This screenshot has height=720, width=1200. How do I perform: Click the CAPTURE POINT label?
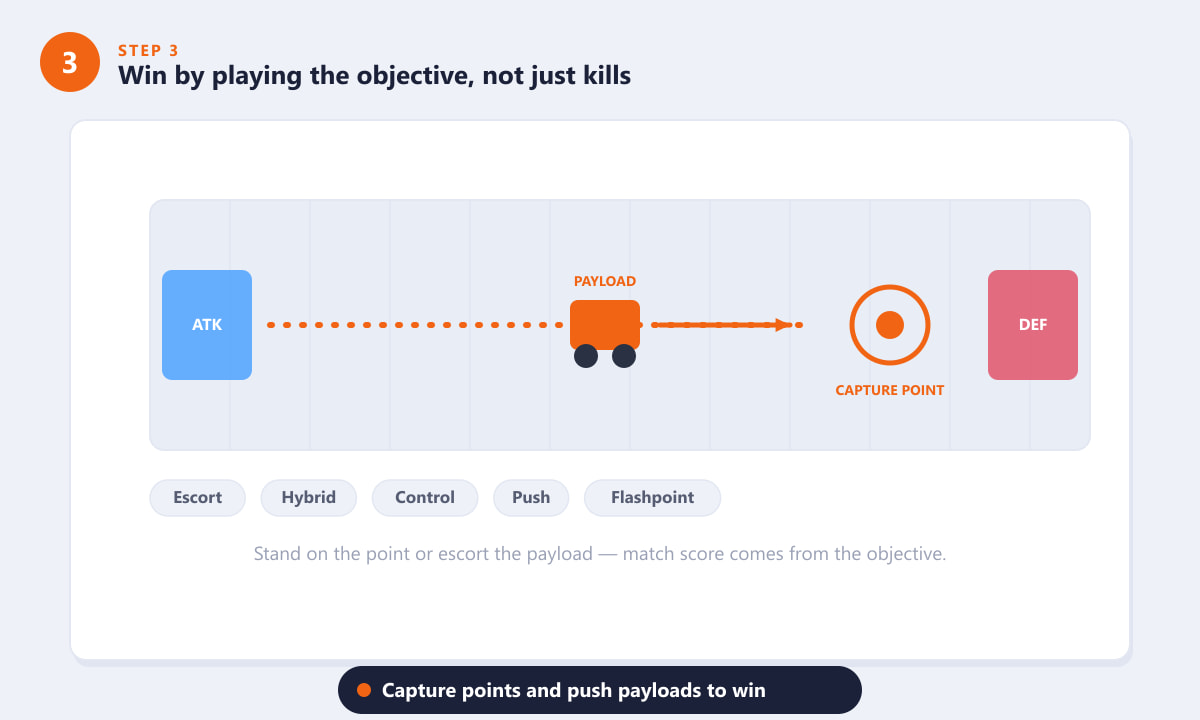[x=890, y=390]
